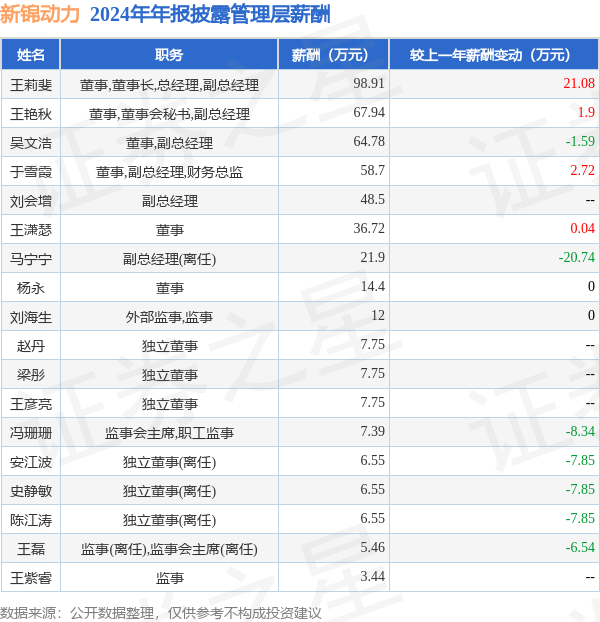Click the 姓名 column header
This screenshot has height=622, width=600.
click(x=31, y=55)
